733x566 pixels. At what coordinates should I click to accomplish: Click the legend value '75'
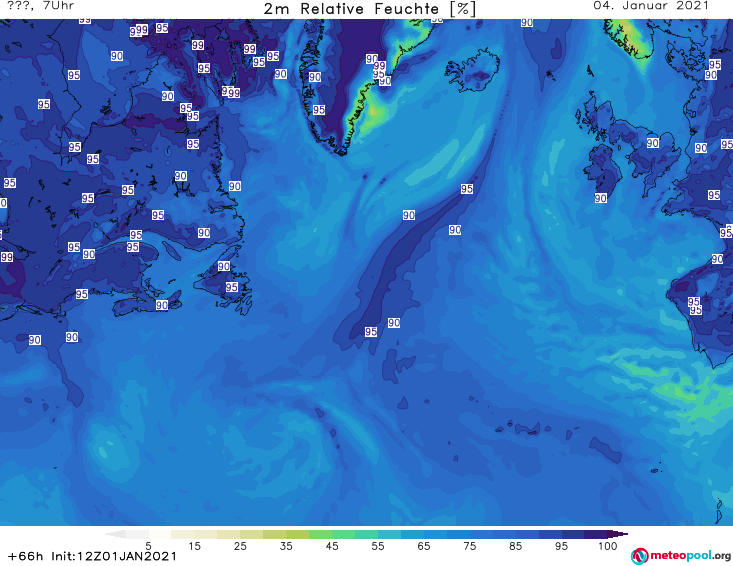470,546
